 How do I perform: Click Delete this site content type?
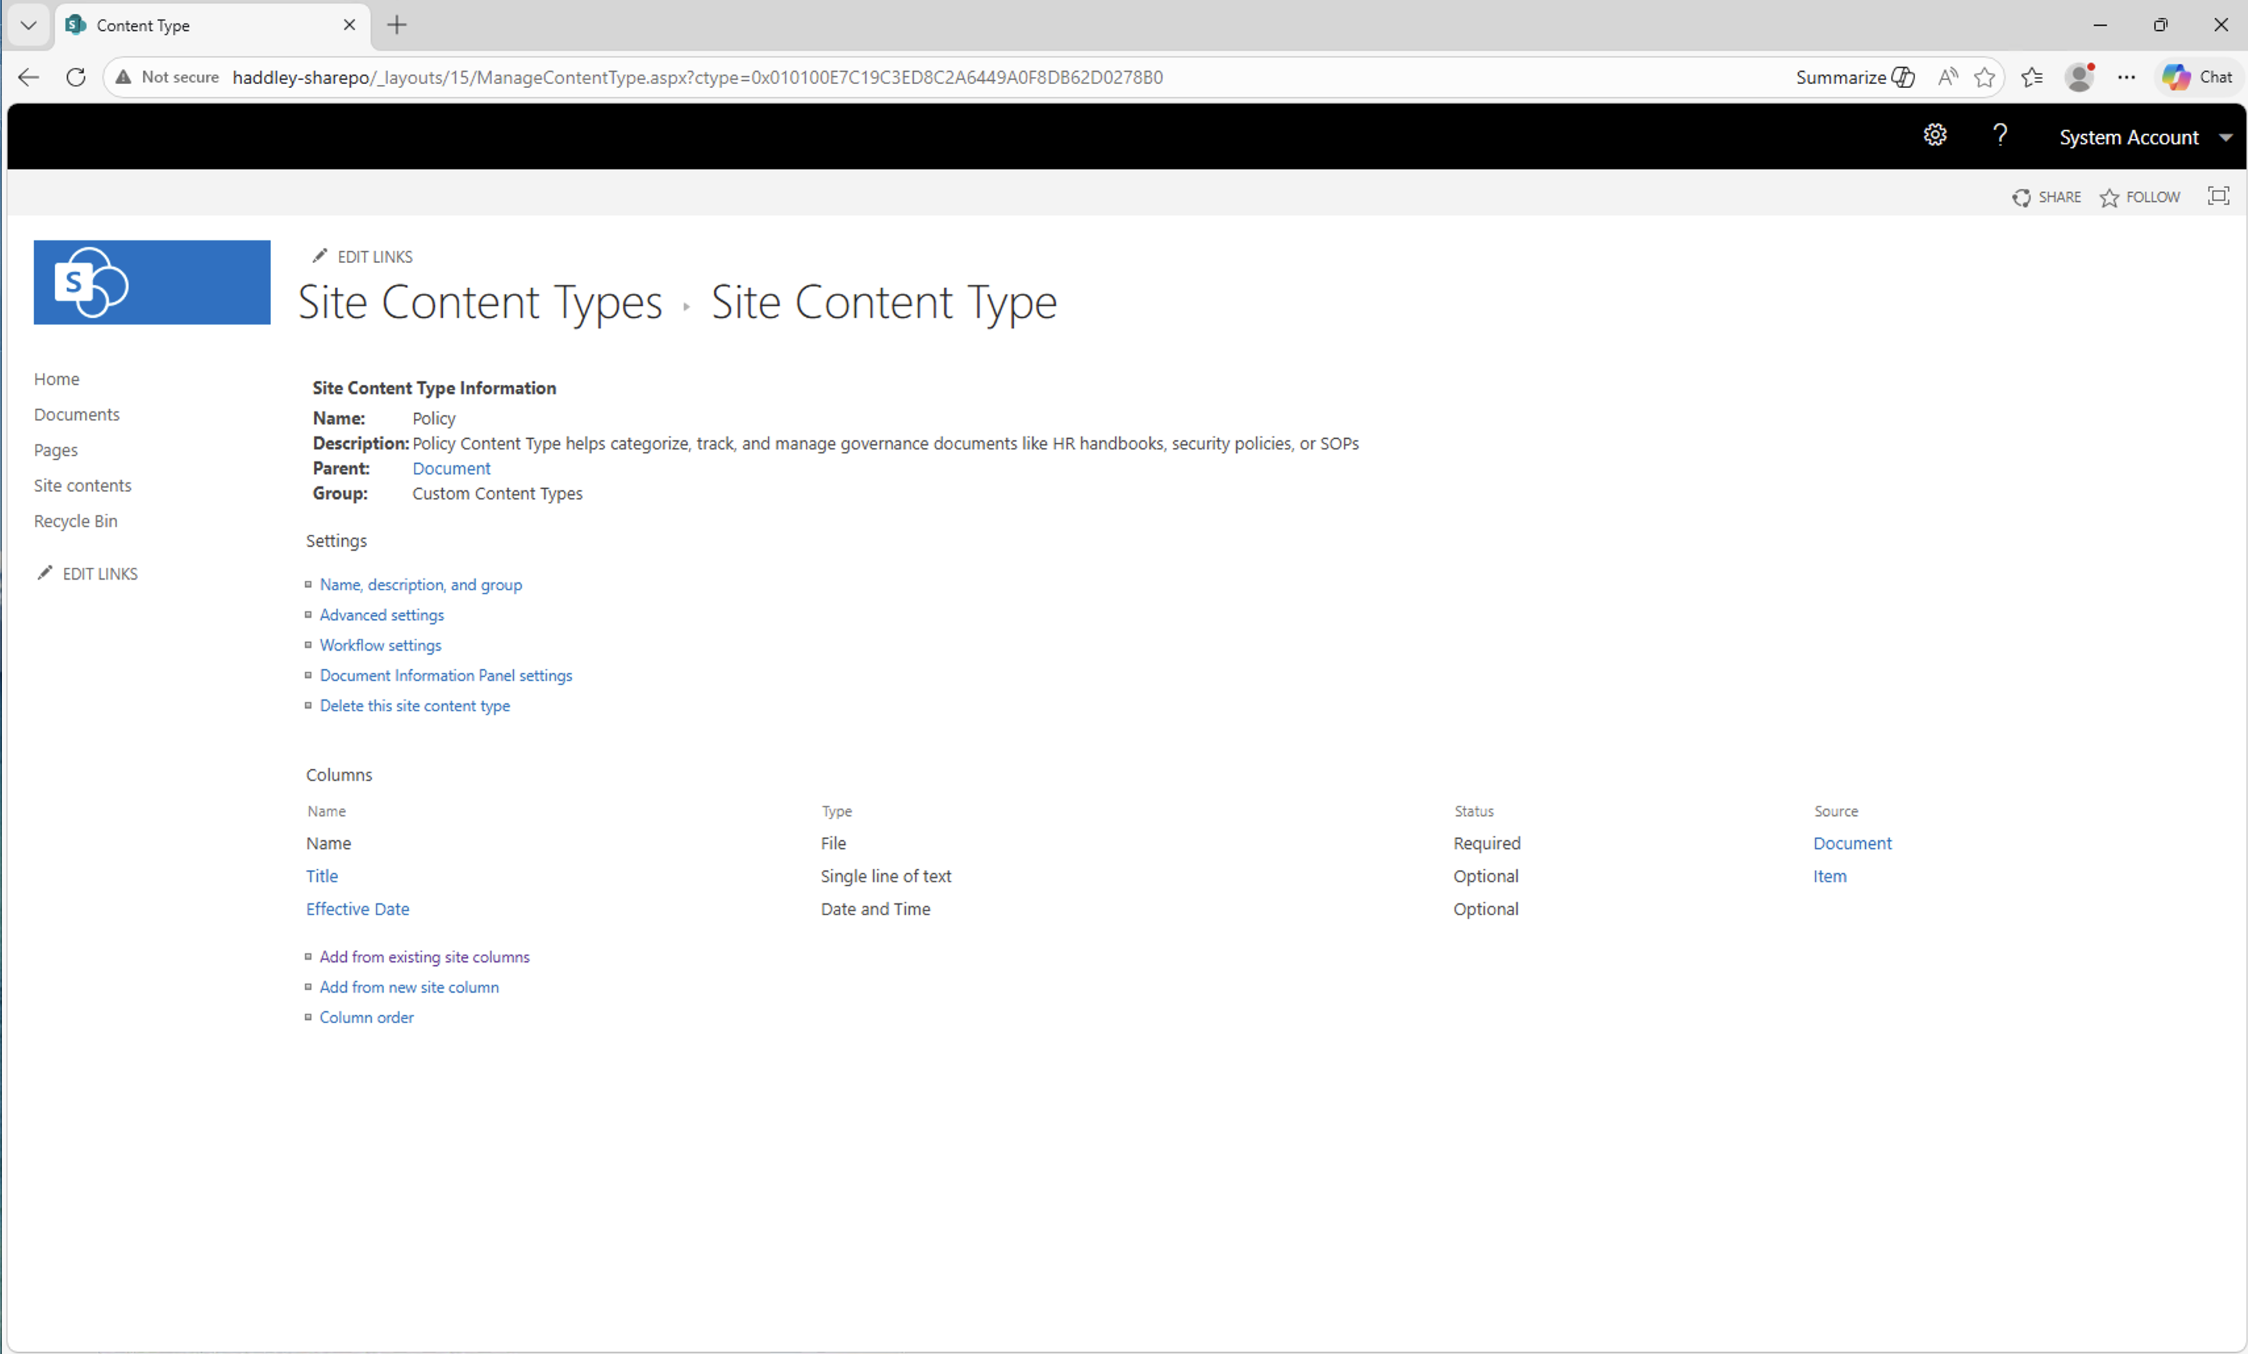coord(415,706)
